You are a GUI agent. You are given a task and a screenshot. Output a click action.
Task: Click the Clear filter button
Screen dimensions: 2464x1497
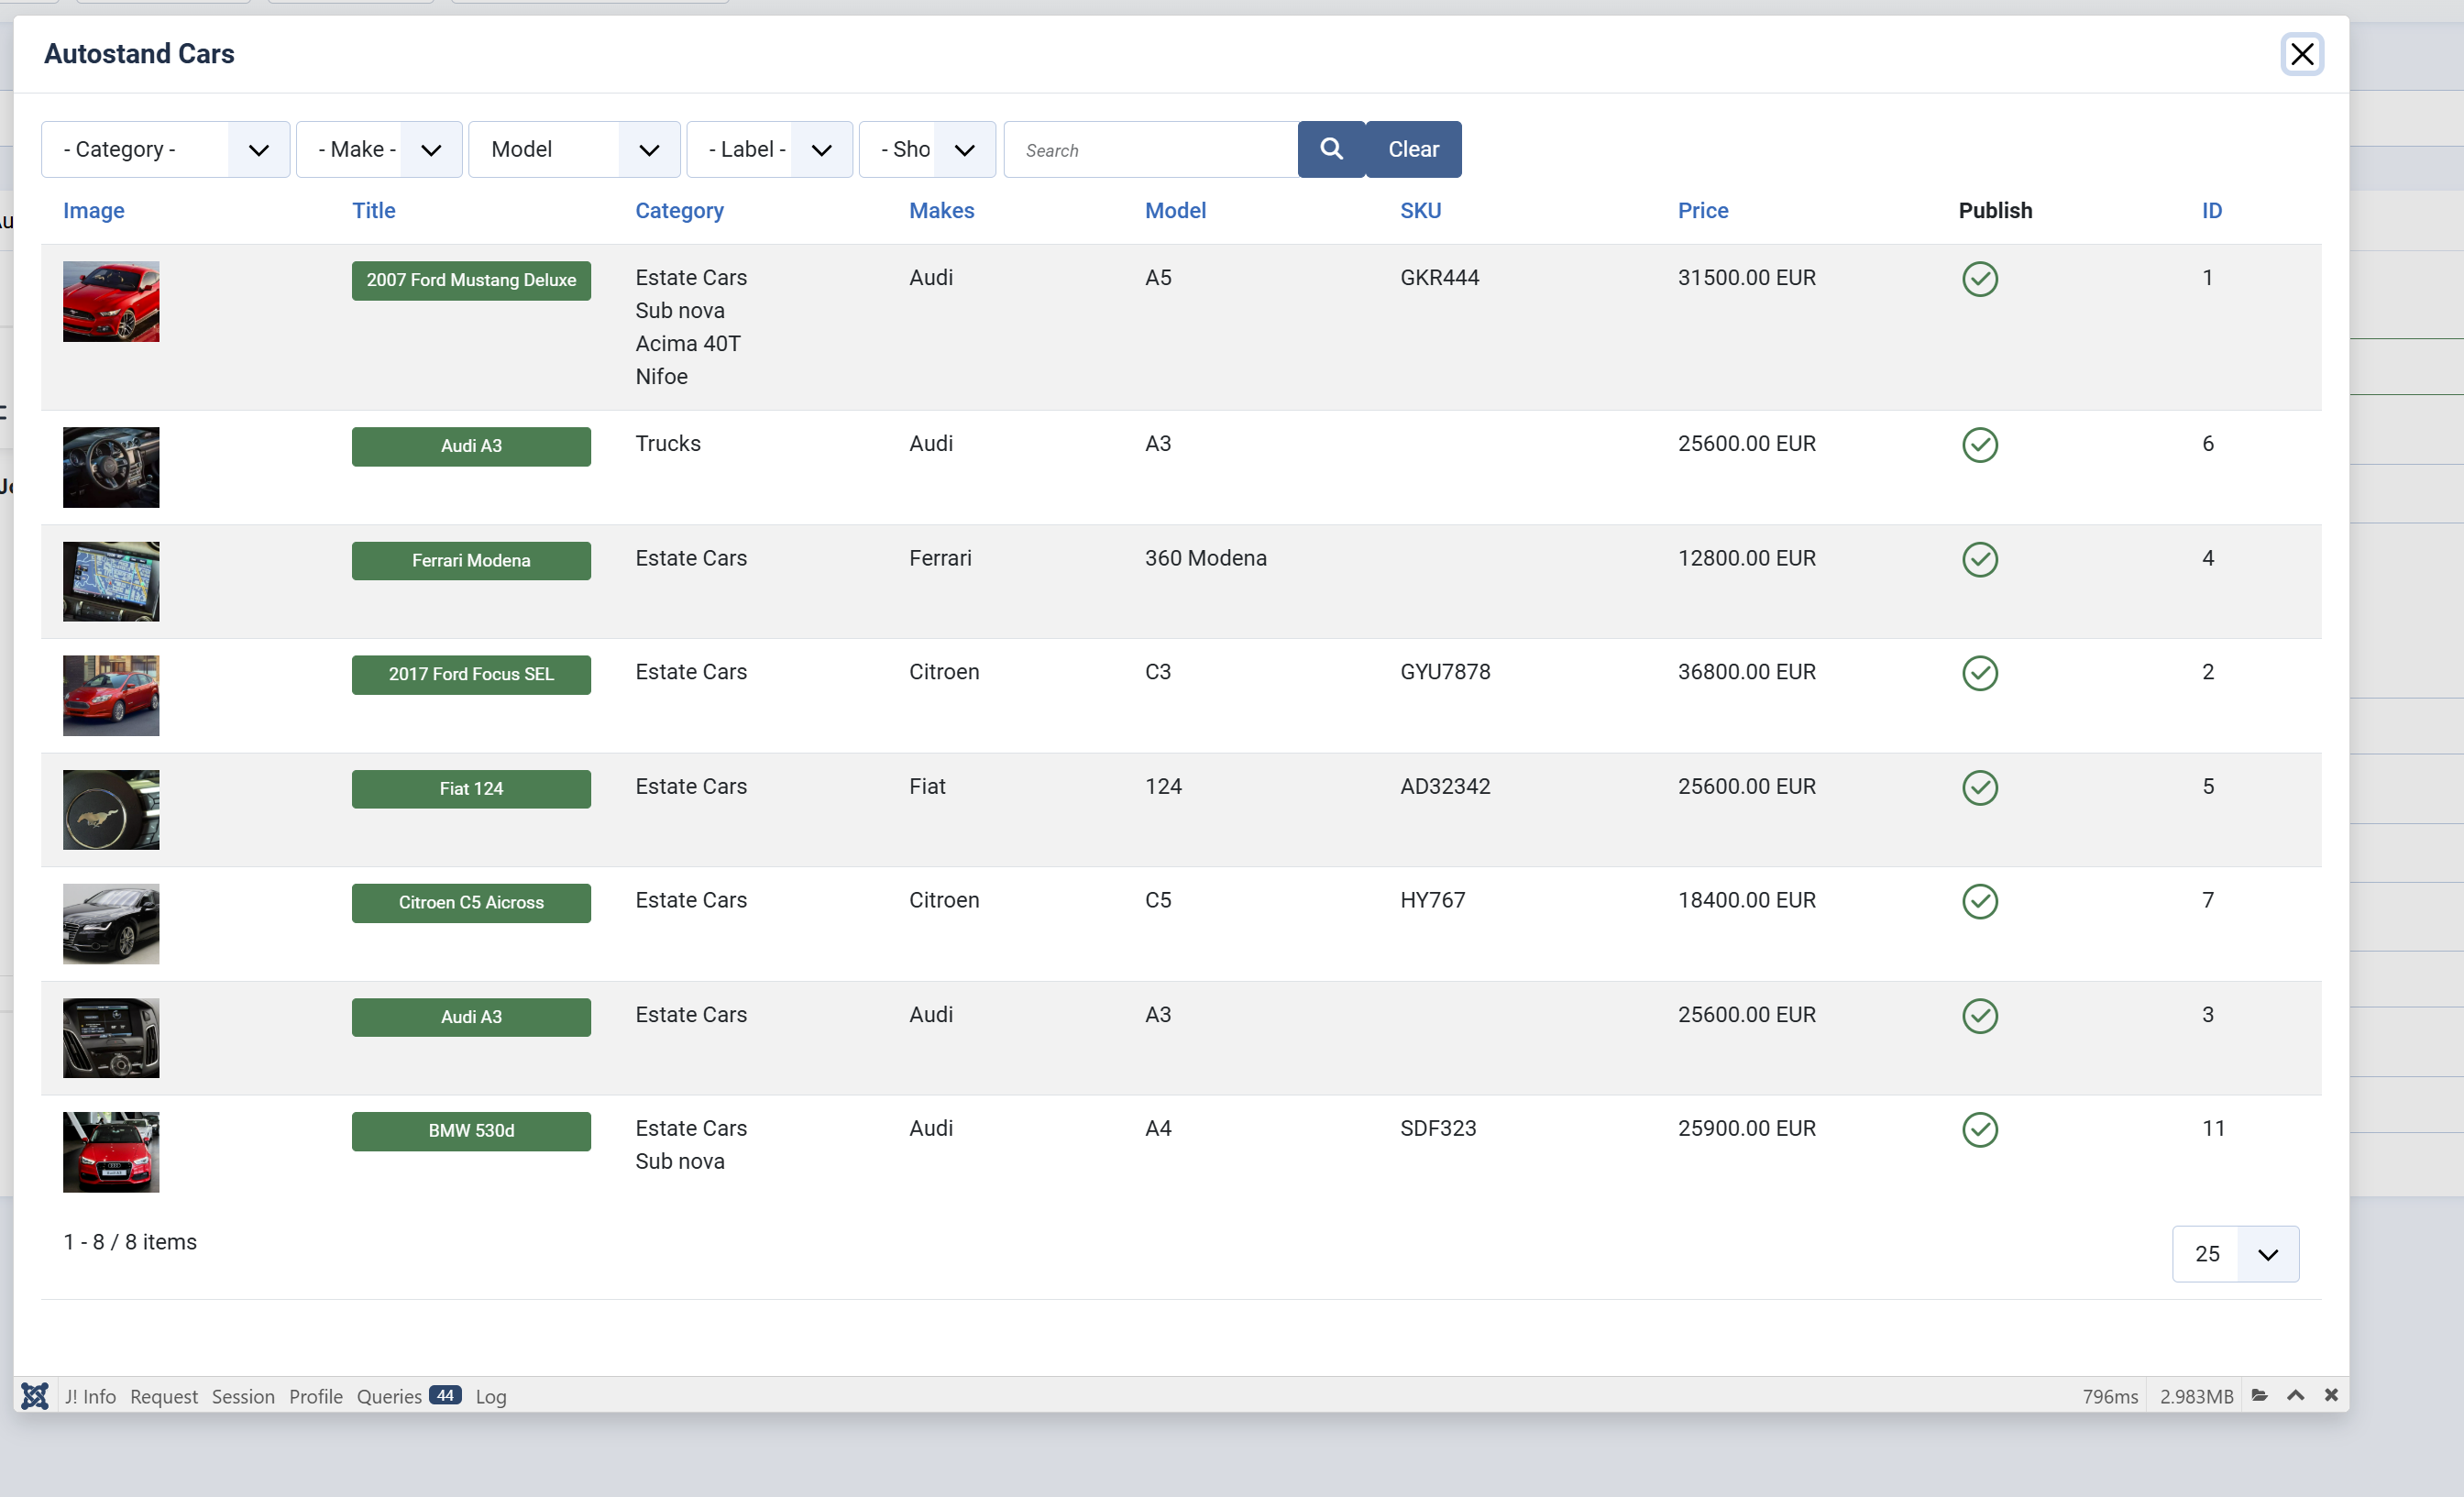pyautogui.click(x=1413, y=149)
